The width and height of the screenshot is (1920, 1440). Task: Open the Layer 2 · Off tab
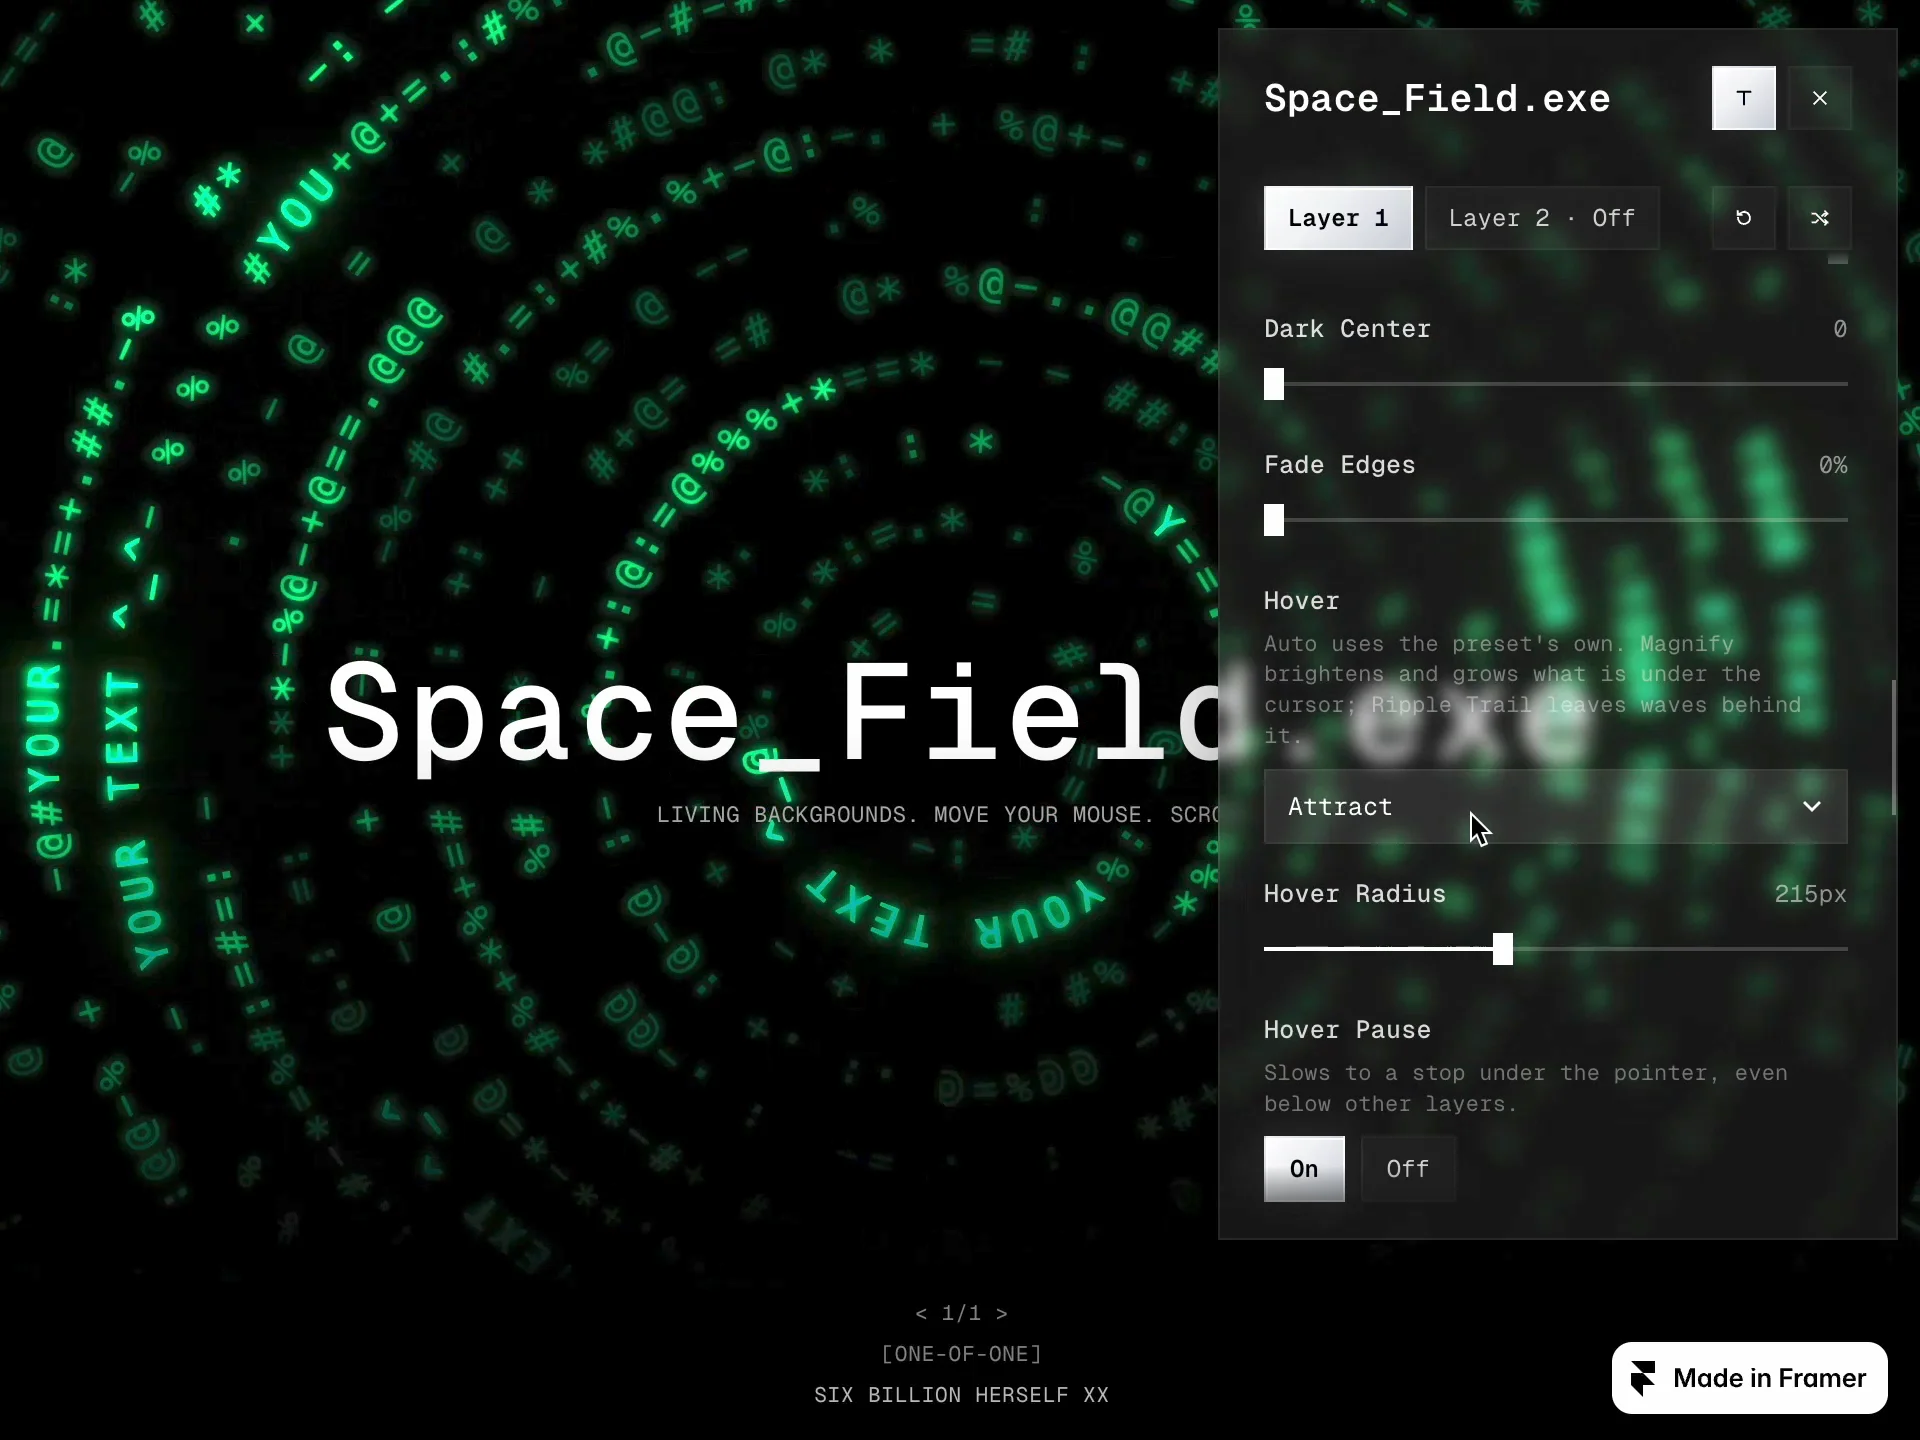1541,218
